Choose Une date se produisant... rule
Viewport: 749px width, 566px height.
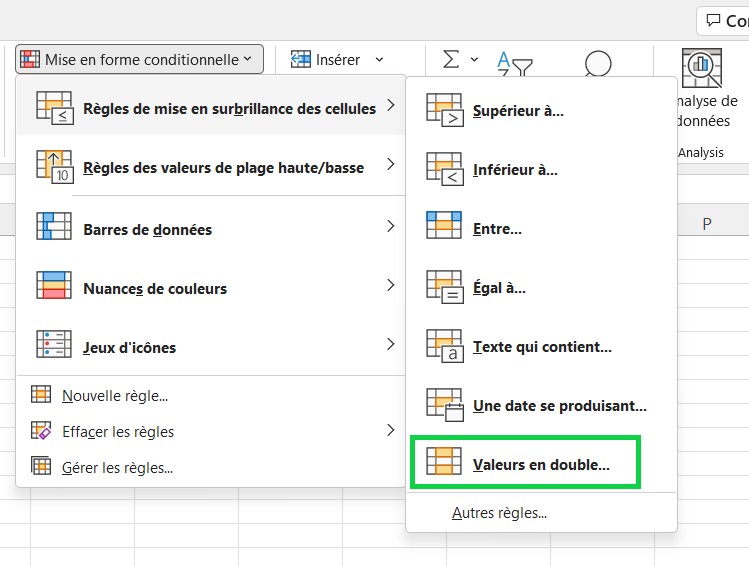coord(541,406)
